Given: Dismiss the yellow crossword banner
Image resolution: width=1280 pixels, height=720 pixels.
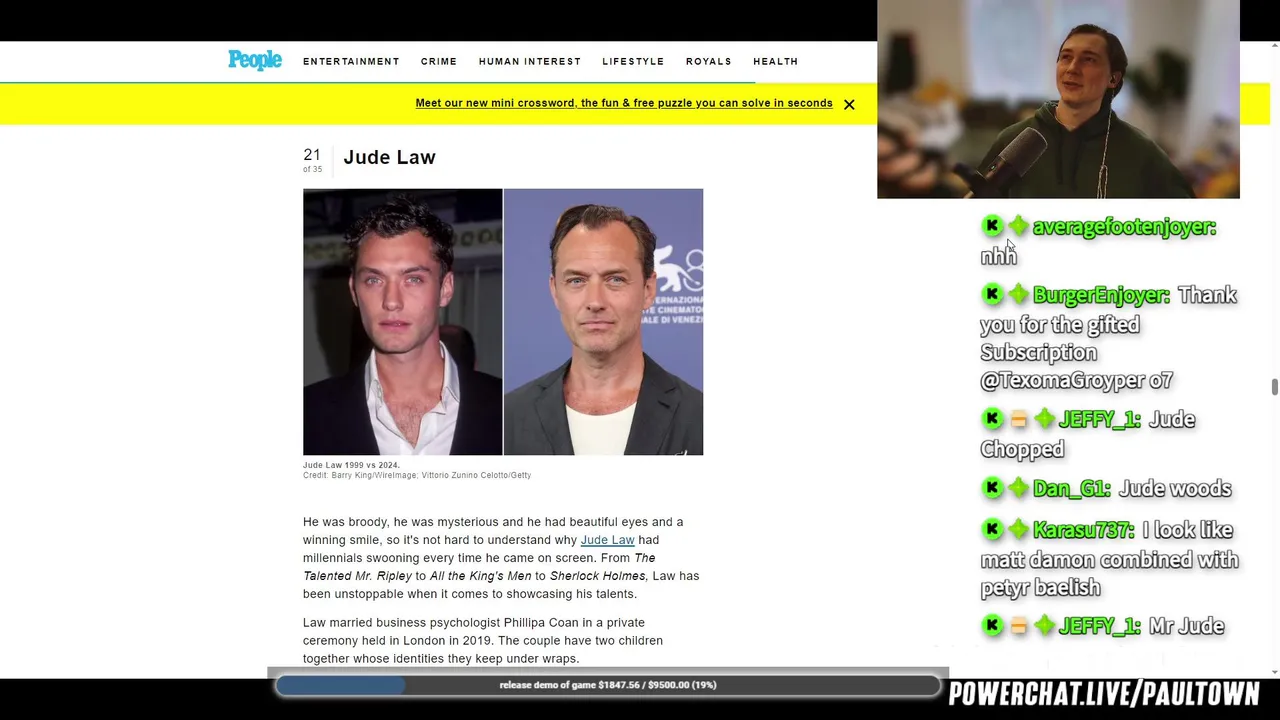Looking at the screenshot, I should [x=849, y=104].
